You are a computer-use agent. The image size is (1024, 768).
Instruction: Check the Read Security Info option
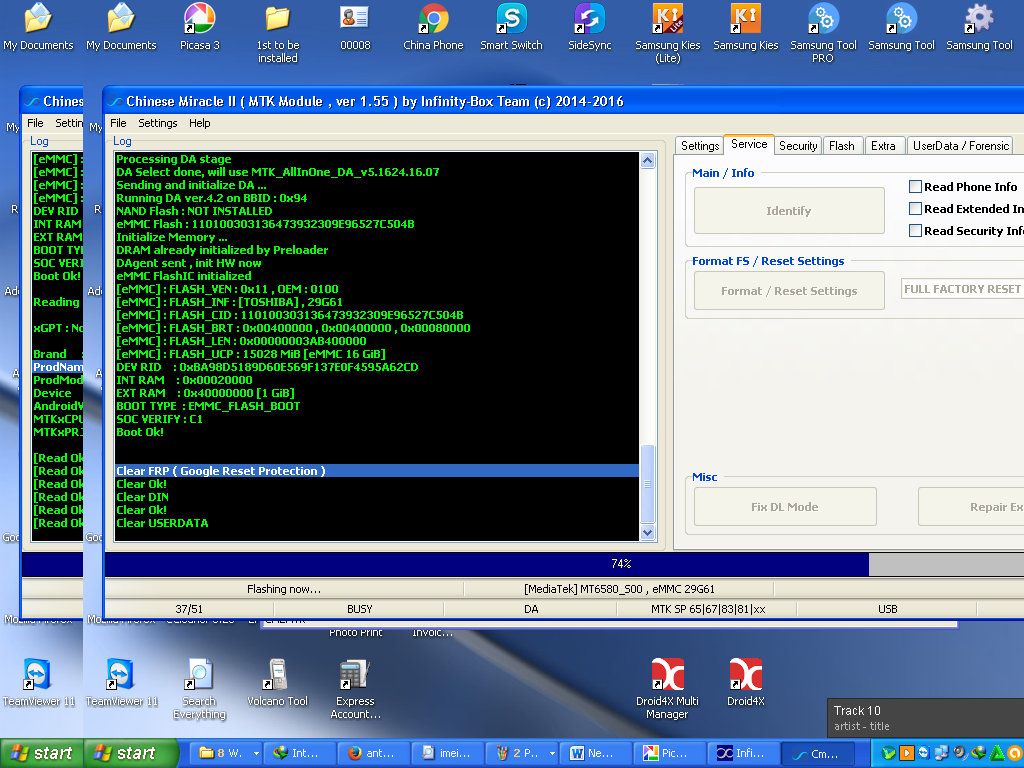(x=915, y=231)
